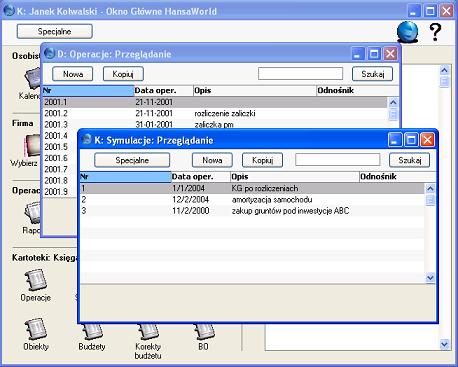Sort Operacje list by Odnośnik column
The height and width of the screenshot is (367, 458).
[357, 91]
